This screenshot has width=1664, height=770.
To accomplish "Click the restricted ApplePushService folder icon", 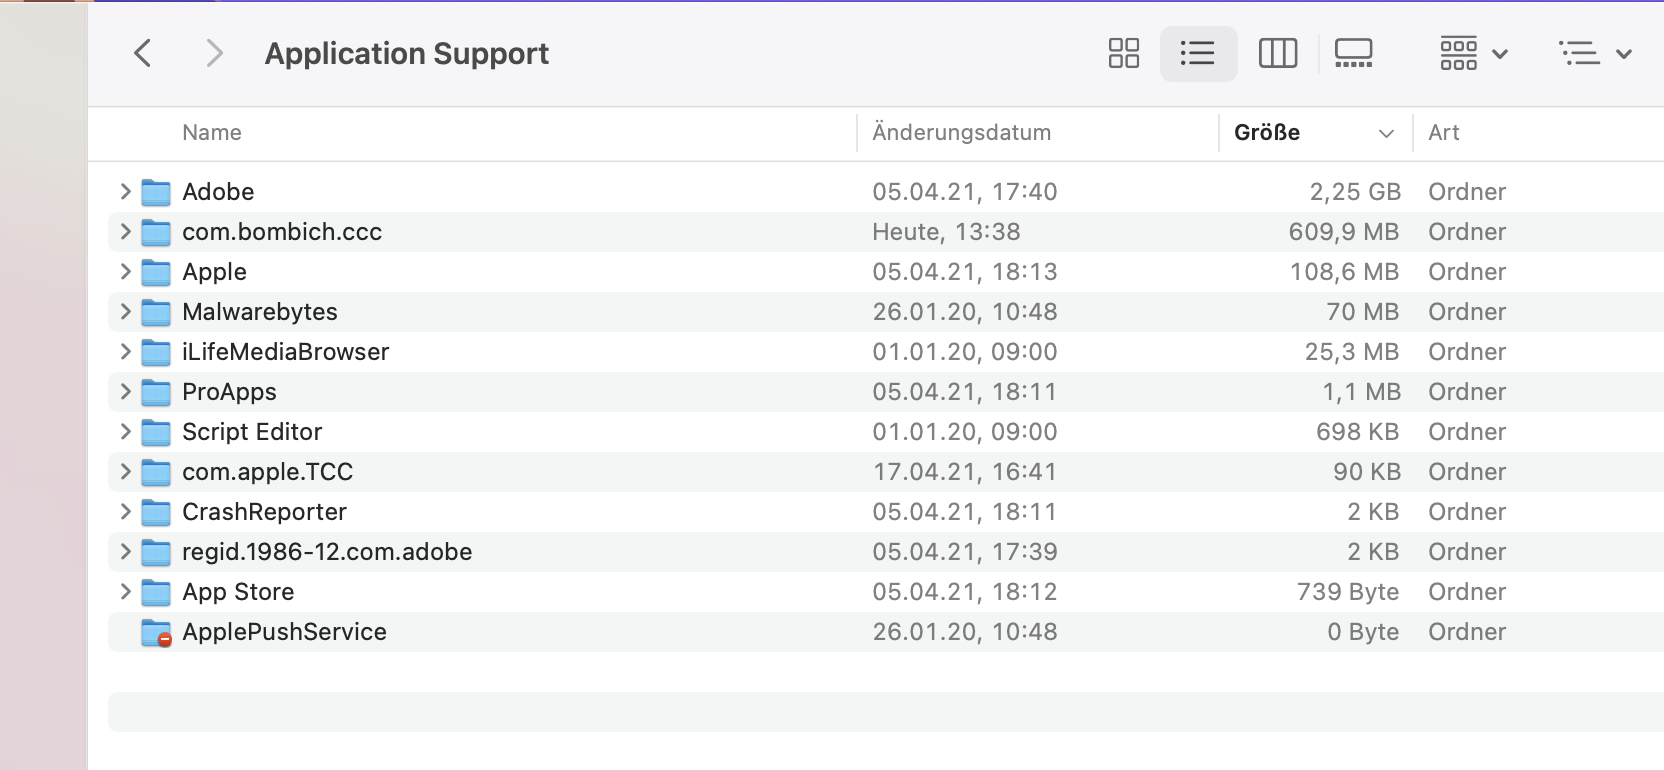I will point(156,632).
